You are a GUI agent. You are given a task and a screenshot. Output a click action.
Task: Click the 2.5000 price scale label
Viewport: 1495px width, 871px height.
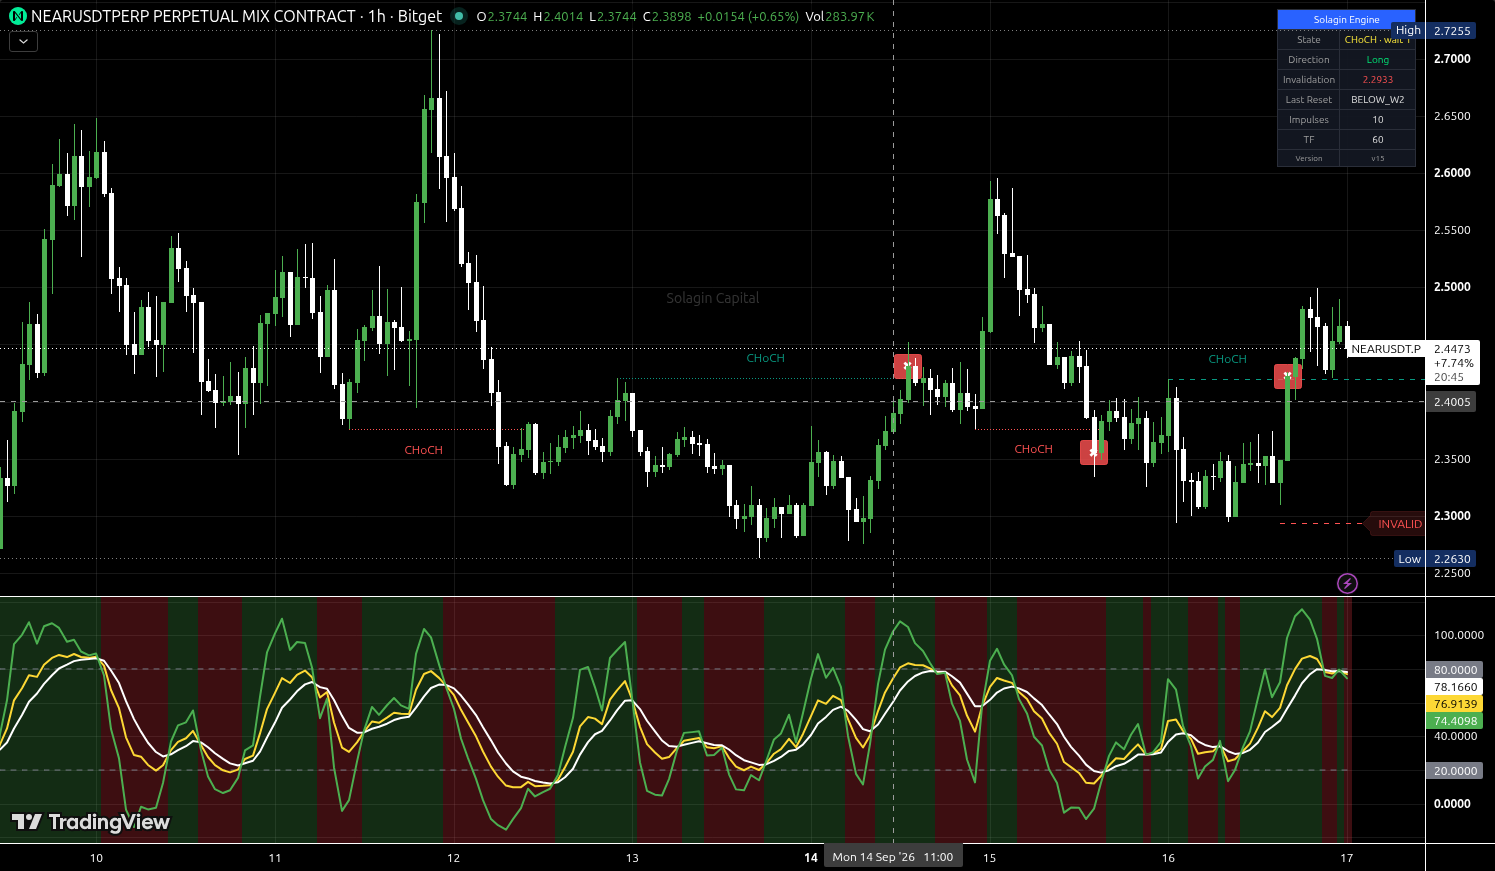click(x=1452, y=287)
